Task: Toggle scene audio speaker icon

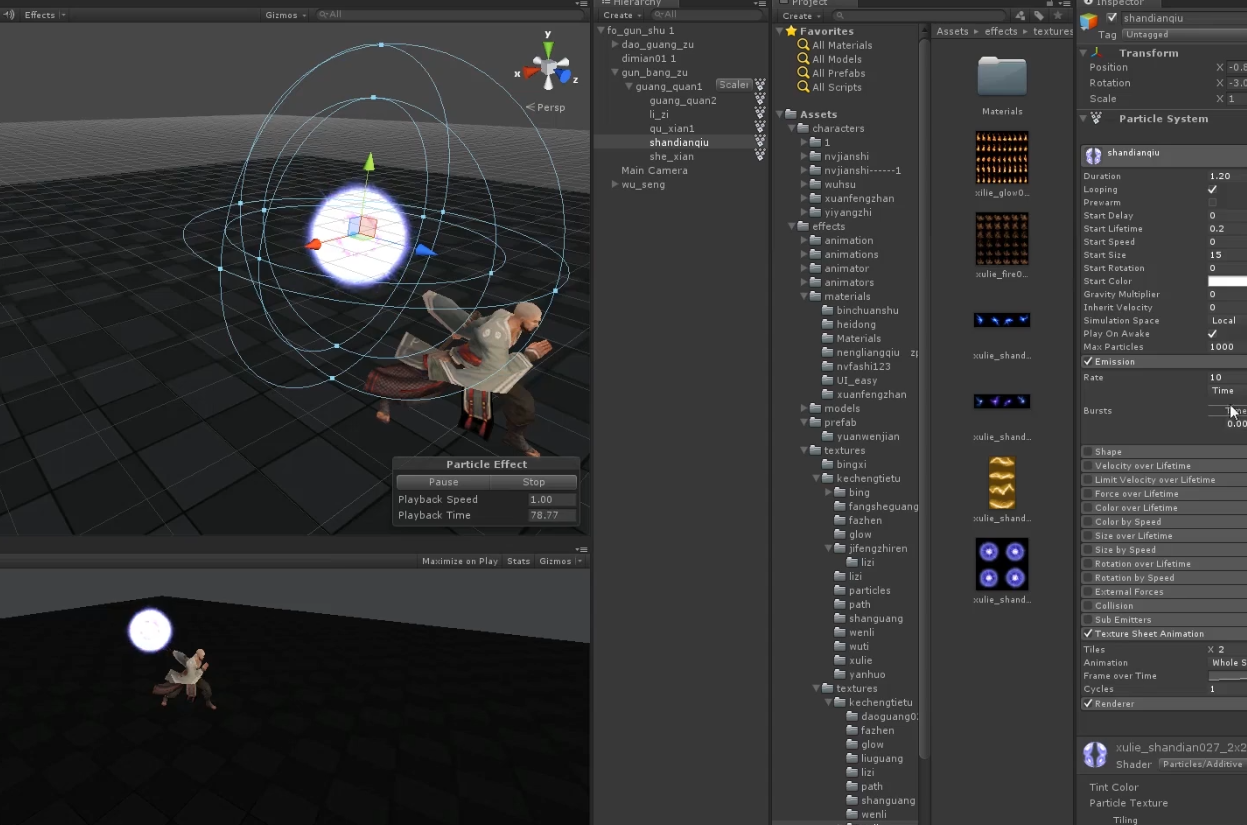Action: tap(9, 15)
